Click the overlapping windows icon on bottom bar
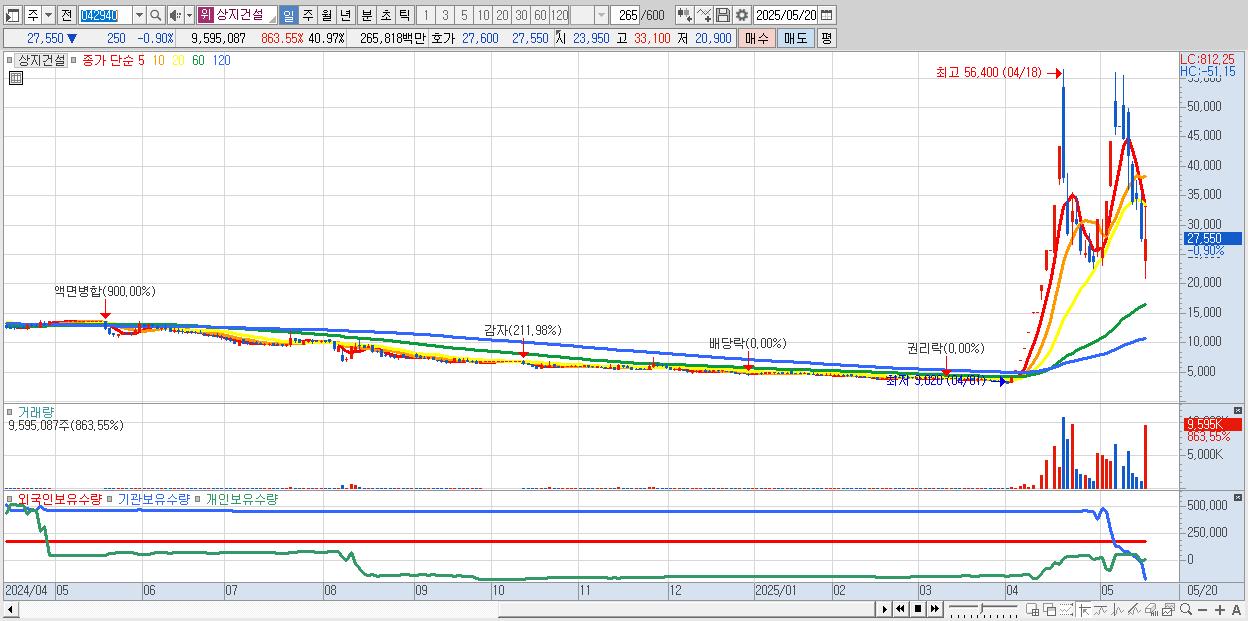 [1049, 609]
